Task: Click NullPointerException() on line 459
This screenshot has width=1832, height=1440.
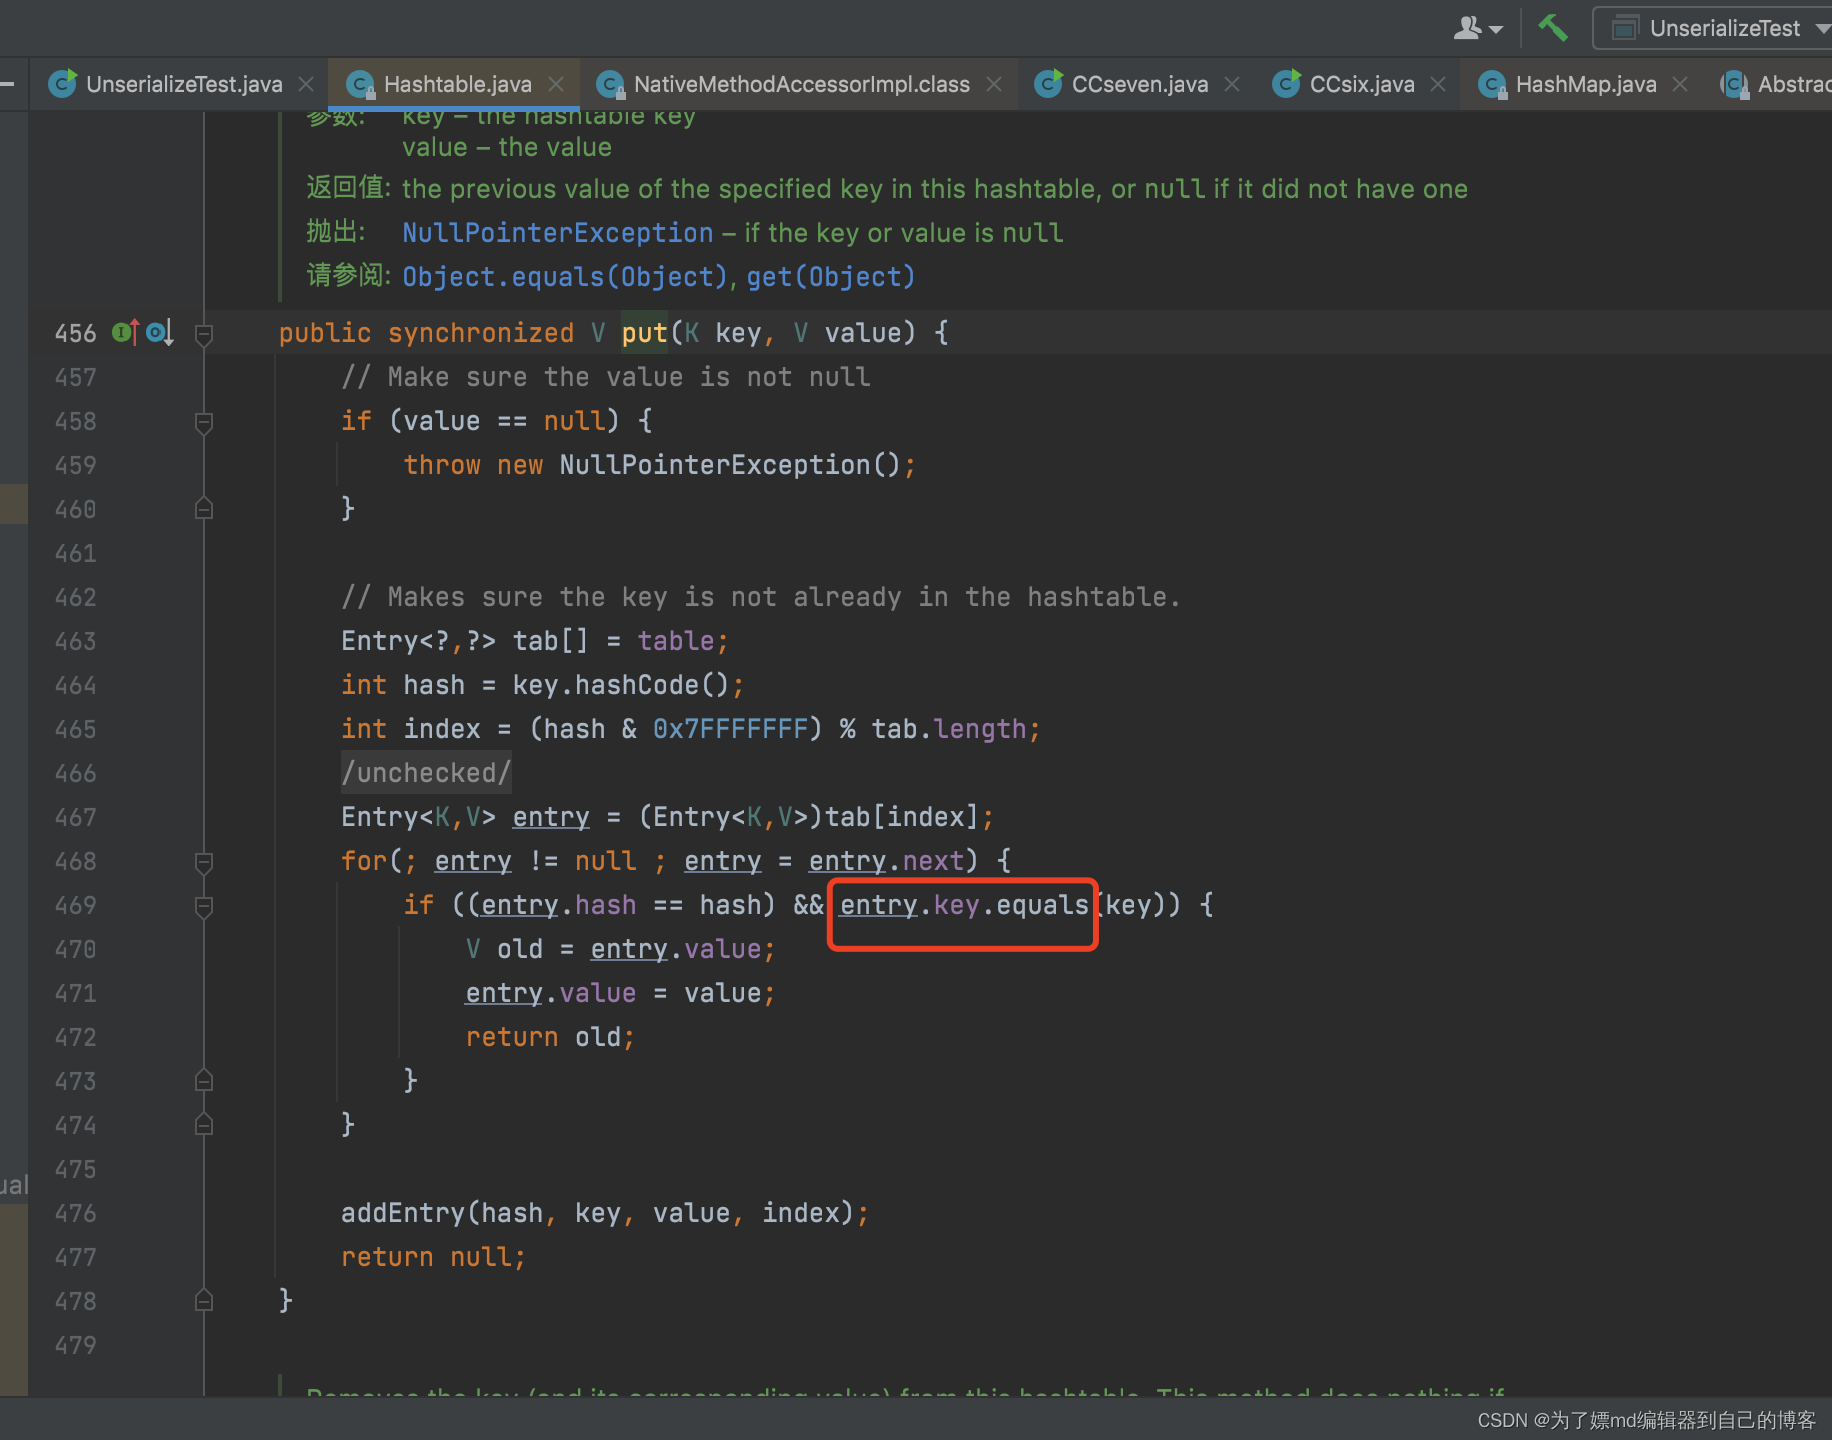Action: coord(729,465)
